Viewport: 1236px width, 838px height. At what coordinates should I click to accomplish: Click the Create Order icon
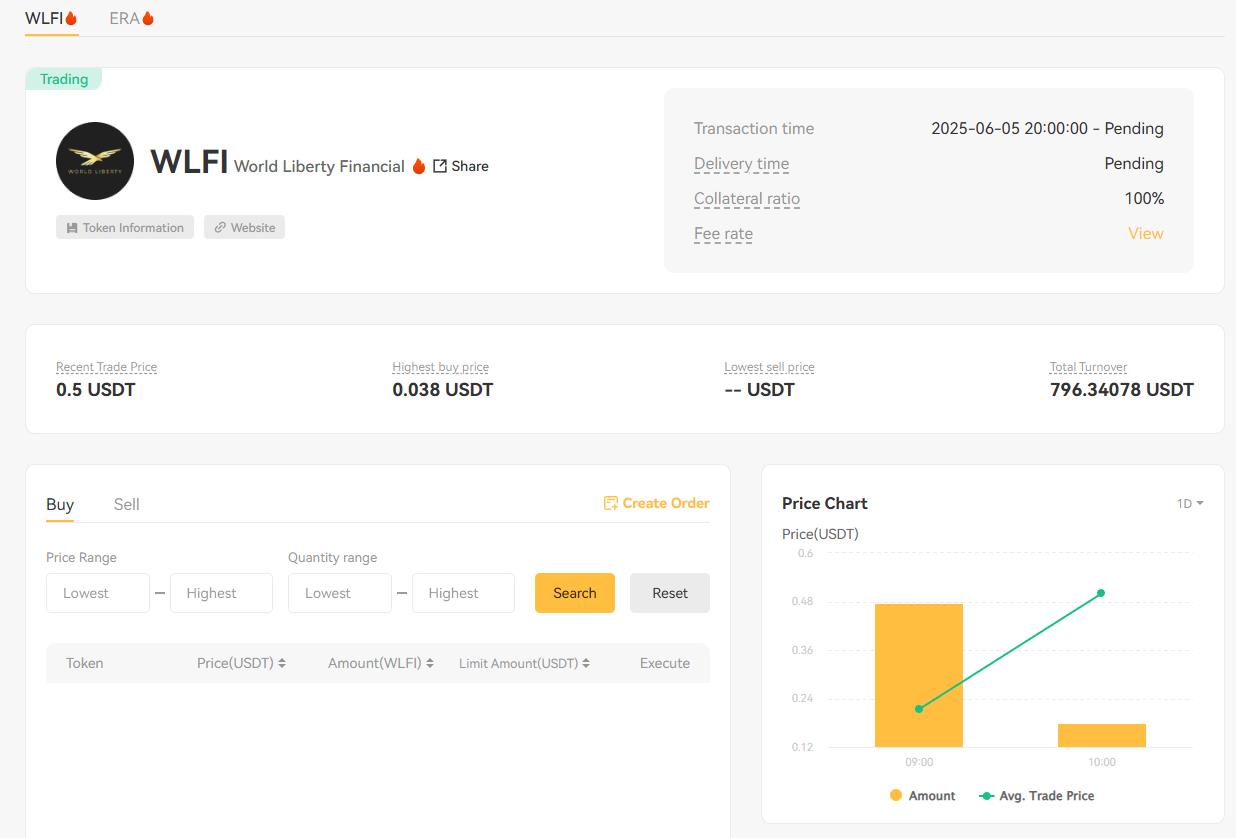(x=610, y=503)
